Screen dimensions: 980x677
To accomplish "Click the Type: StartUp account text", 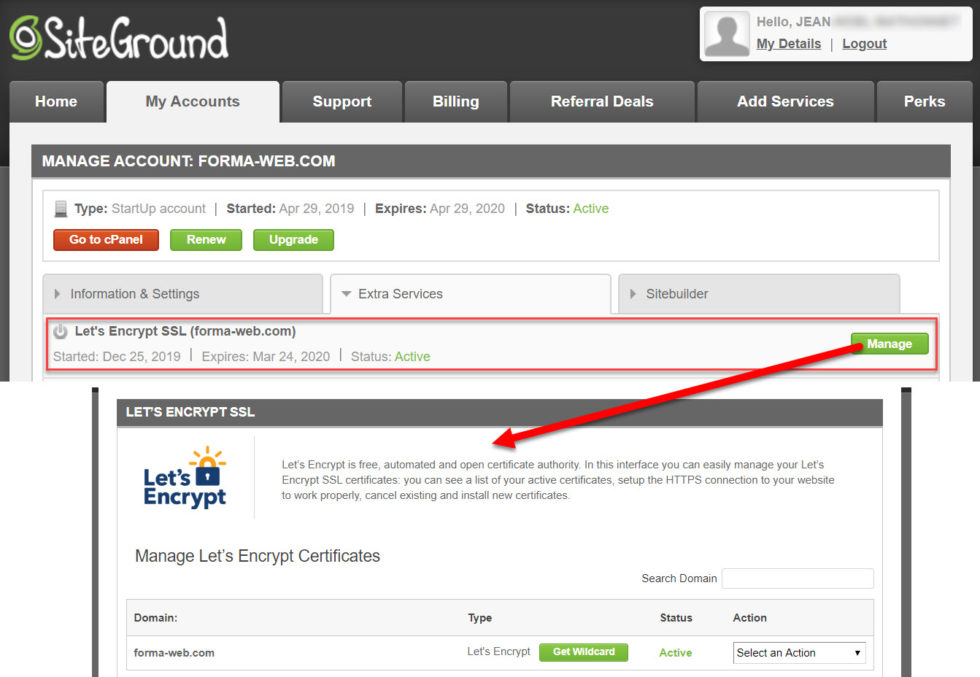I will (139, 209).
